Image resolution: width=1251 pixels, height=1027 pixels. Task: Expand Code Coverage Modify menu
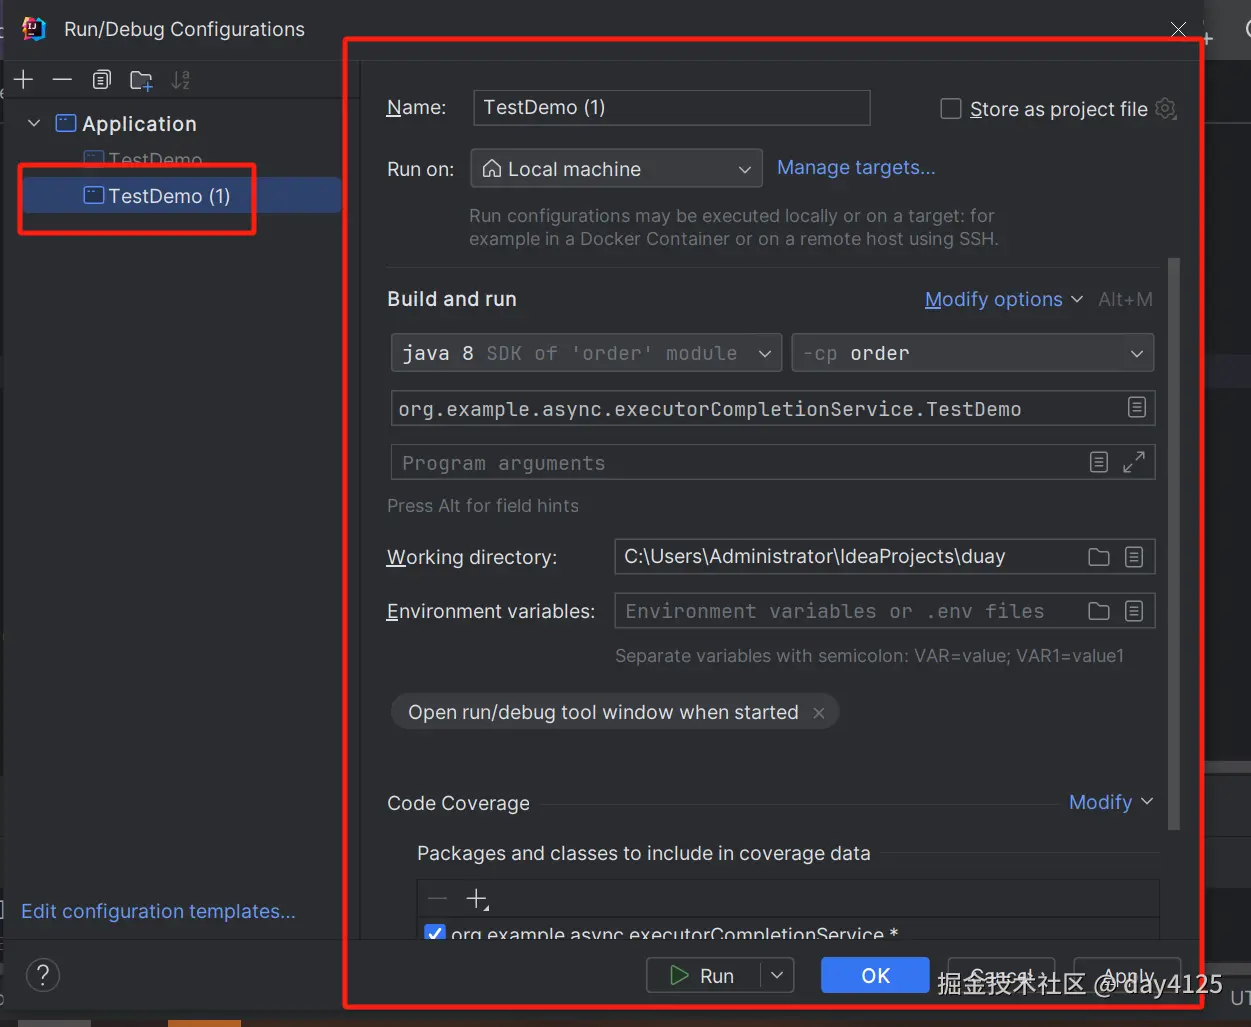pyautogui.click(x=1111, y=802)
